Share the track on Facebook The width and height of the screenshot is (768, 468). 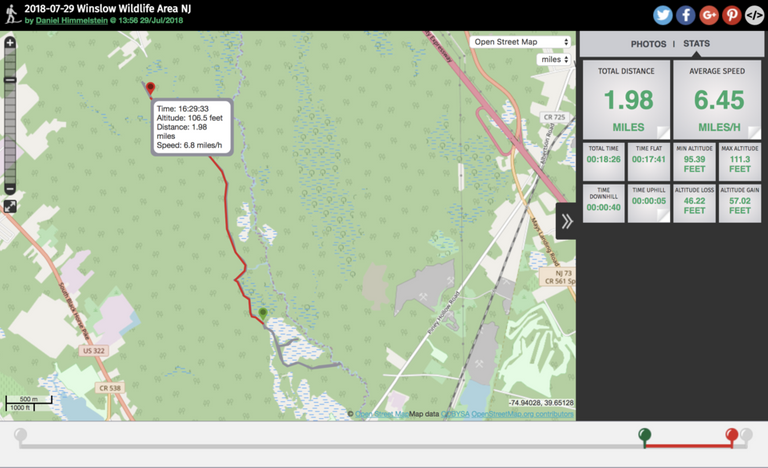[686, 15]
